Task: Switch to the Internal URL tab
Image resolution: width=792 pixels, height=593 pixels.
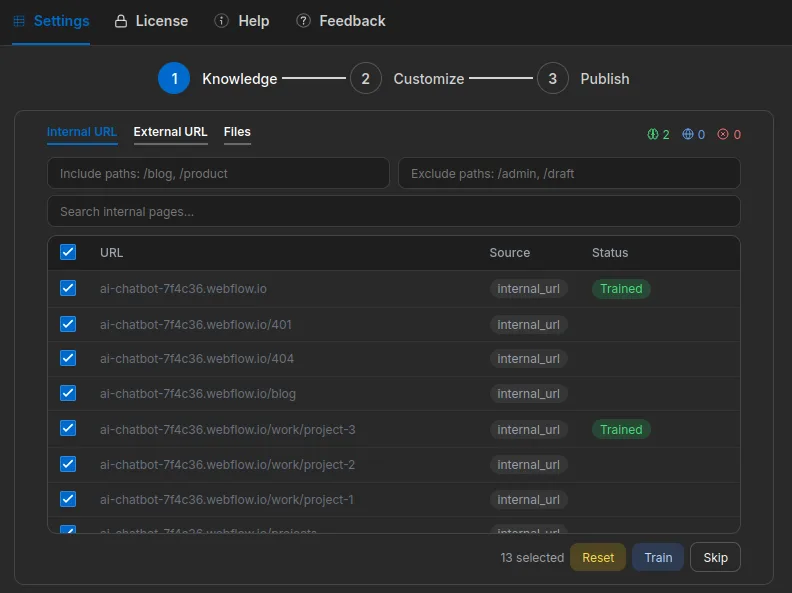Action: [82, 132]
